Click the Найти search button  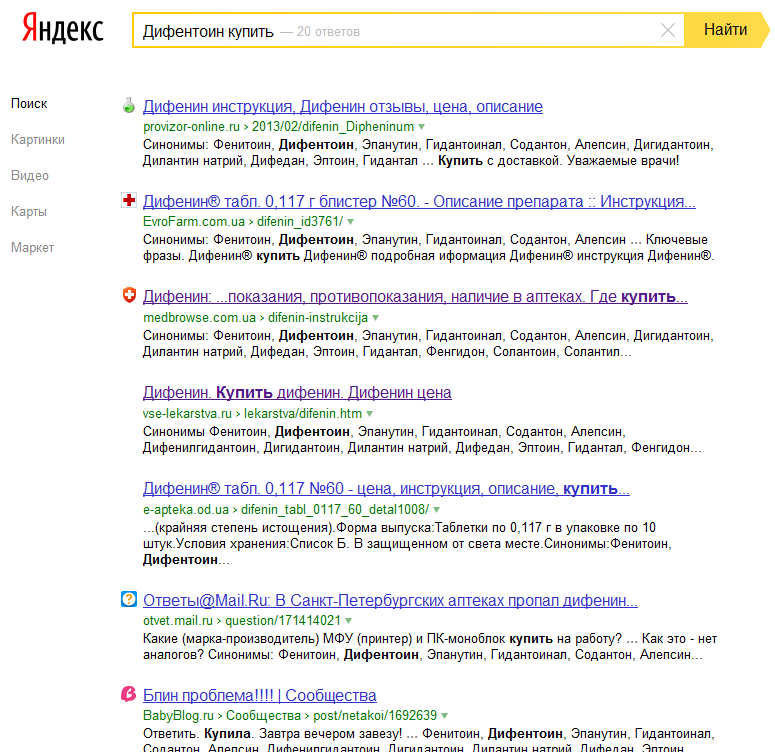click(726, 30)
